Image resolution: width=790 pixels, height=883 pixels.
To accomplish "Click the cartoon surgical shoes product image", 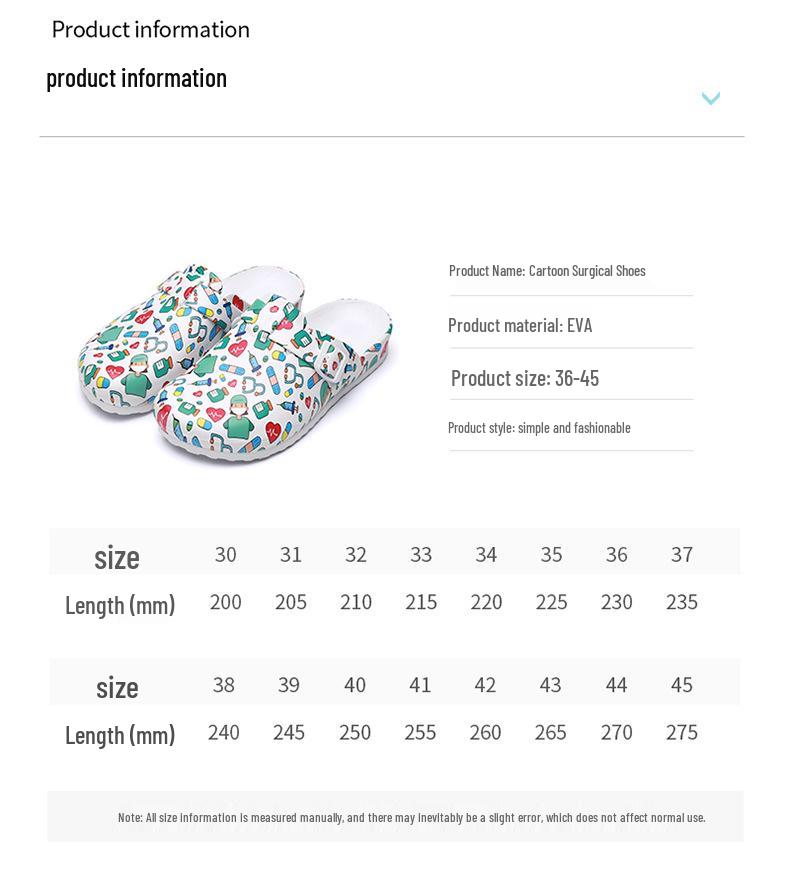I will pos(236,362).
